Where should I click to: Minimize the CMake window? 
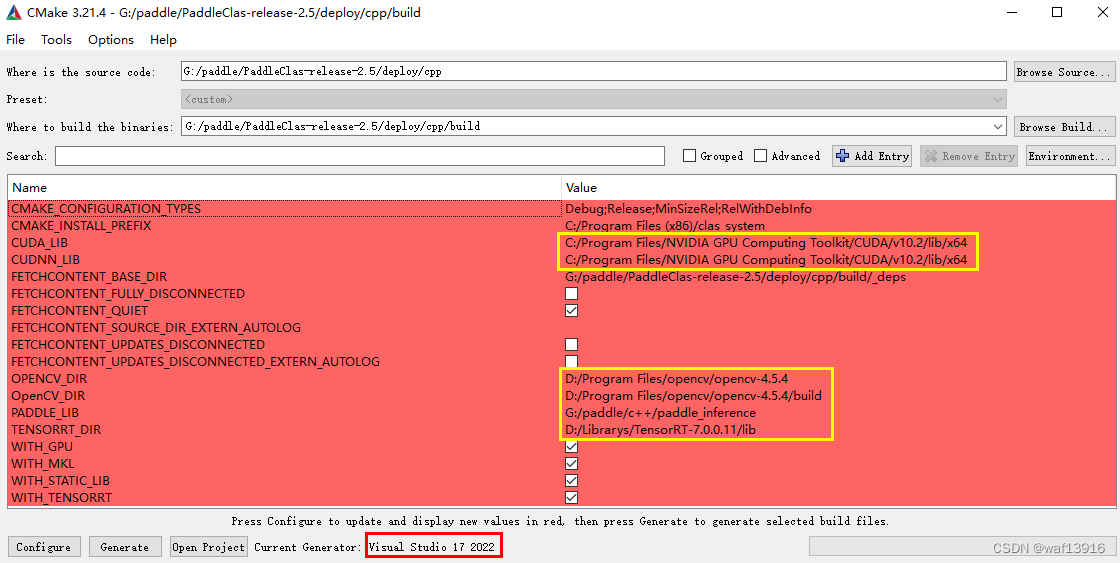click(1013, 12)
